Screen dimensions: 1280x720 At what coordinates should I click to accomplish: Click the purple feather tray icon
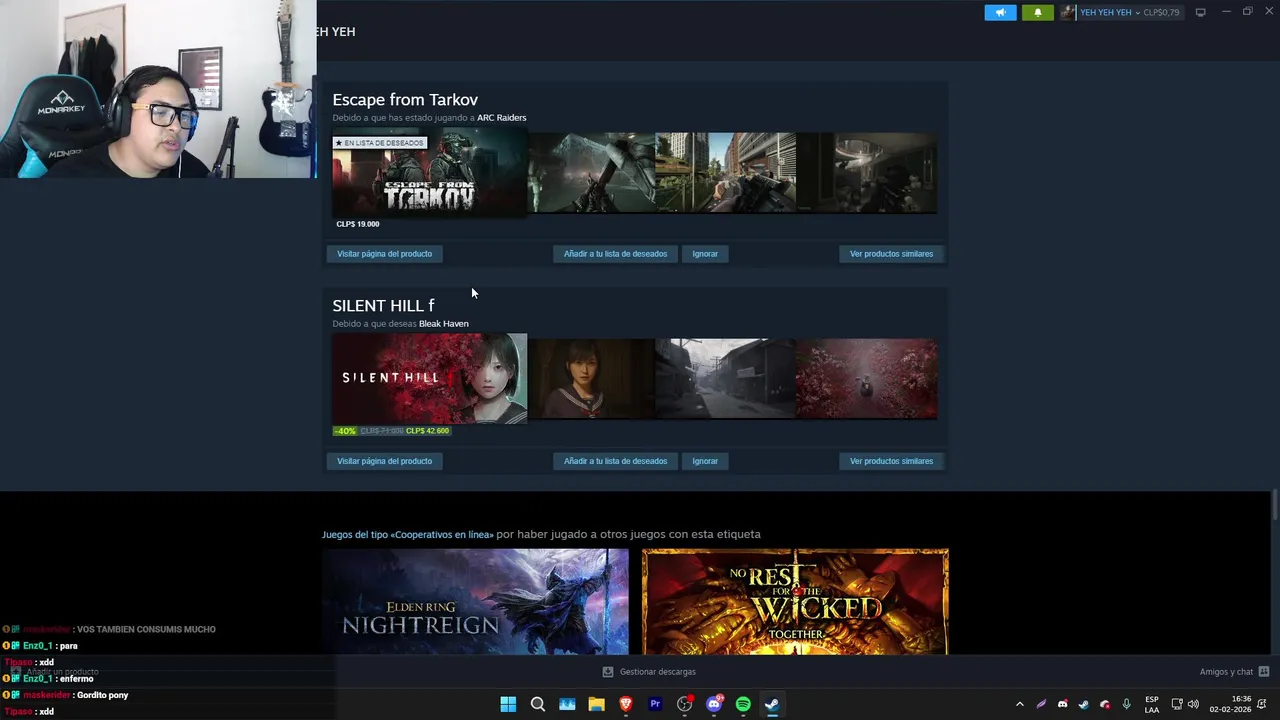click(x=1041, y=704)
